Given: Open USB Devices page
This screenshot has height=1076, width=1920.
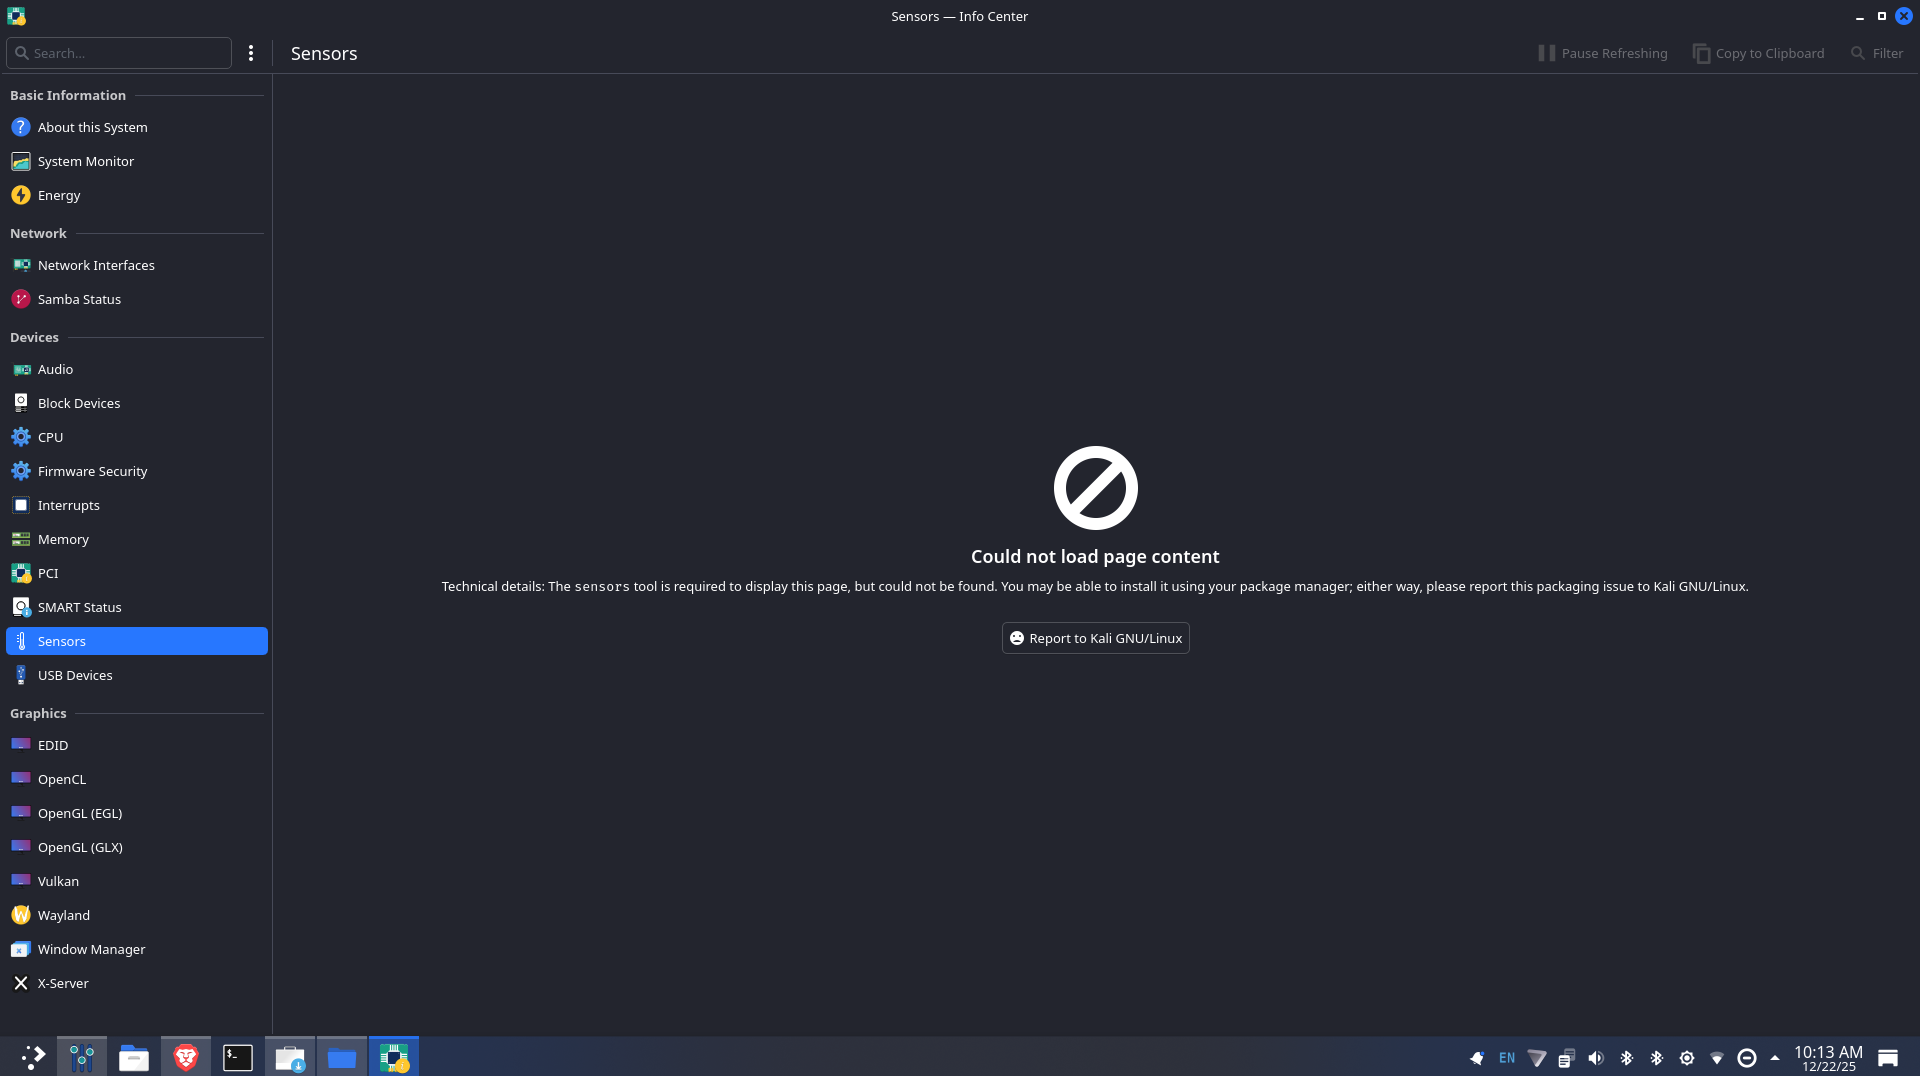Looking at the screenshot, I should click(75, 675).
